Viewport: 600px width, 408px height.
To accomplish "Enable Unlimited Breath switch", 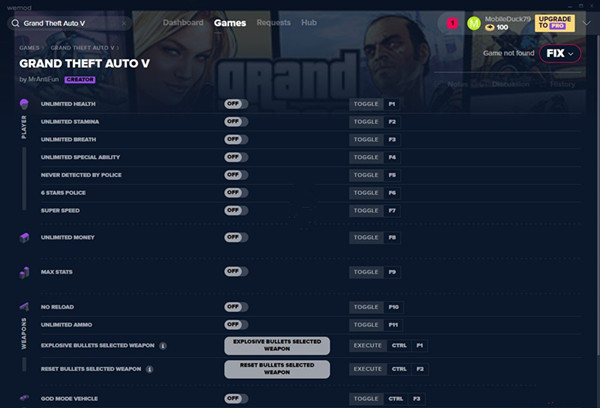I will point(236,139).
